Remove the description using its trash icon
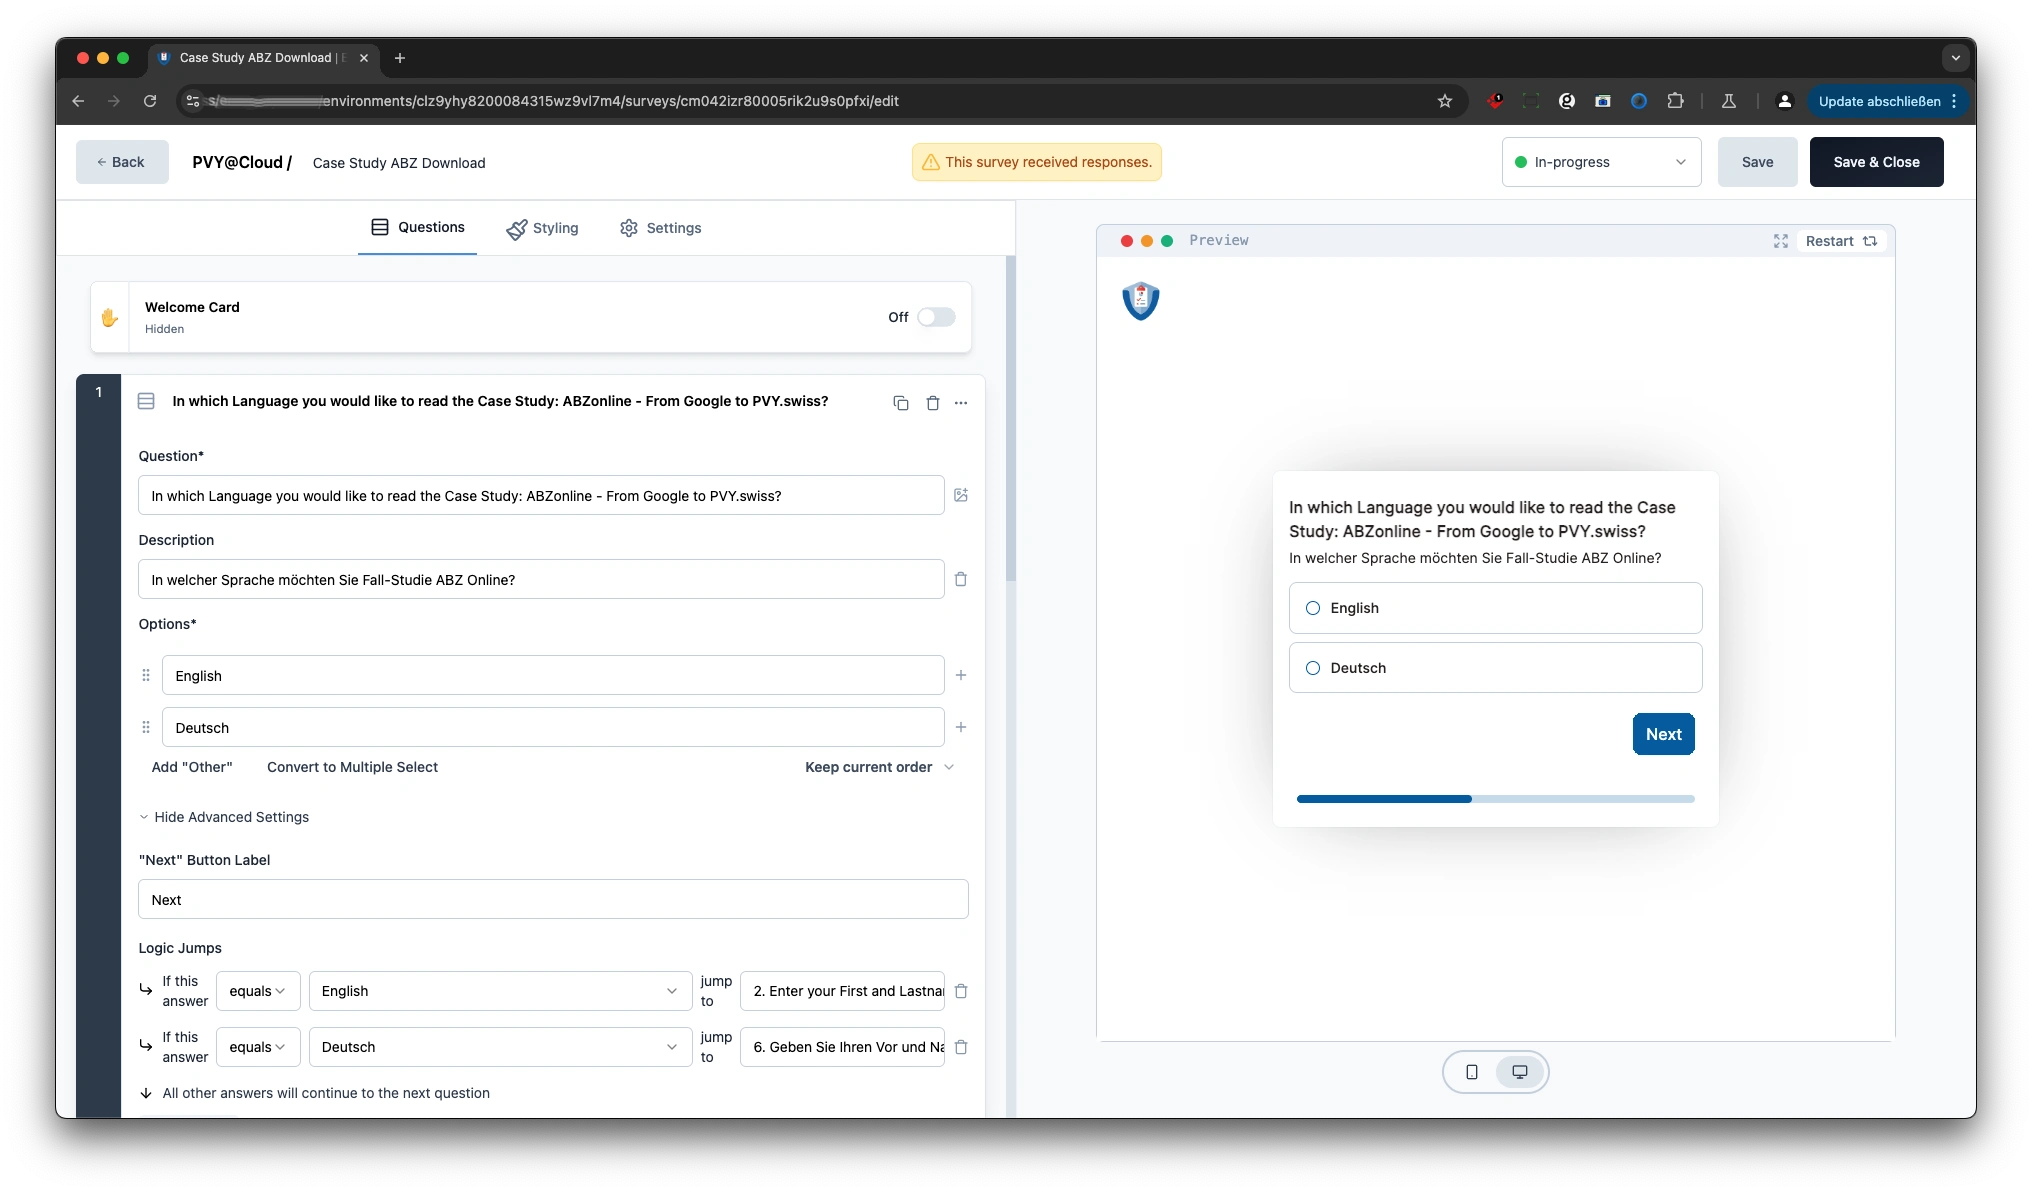 pyautogui.click(x=961, y=579)
